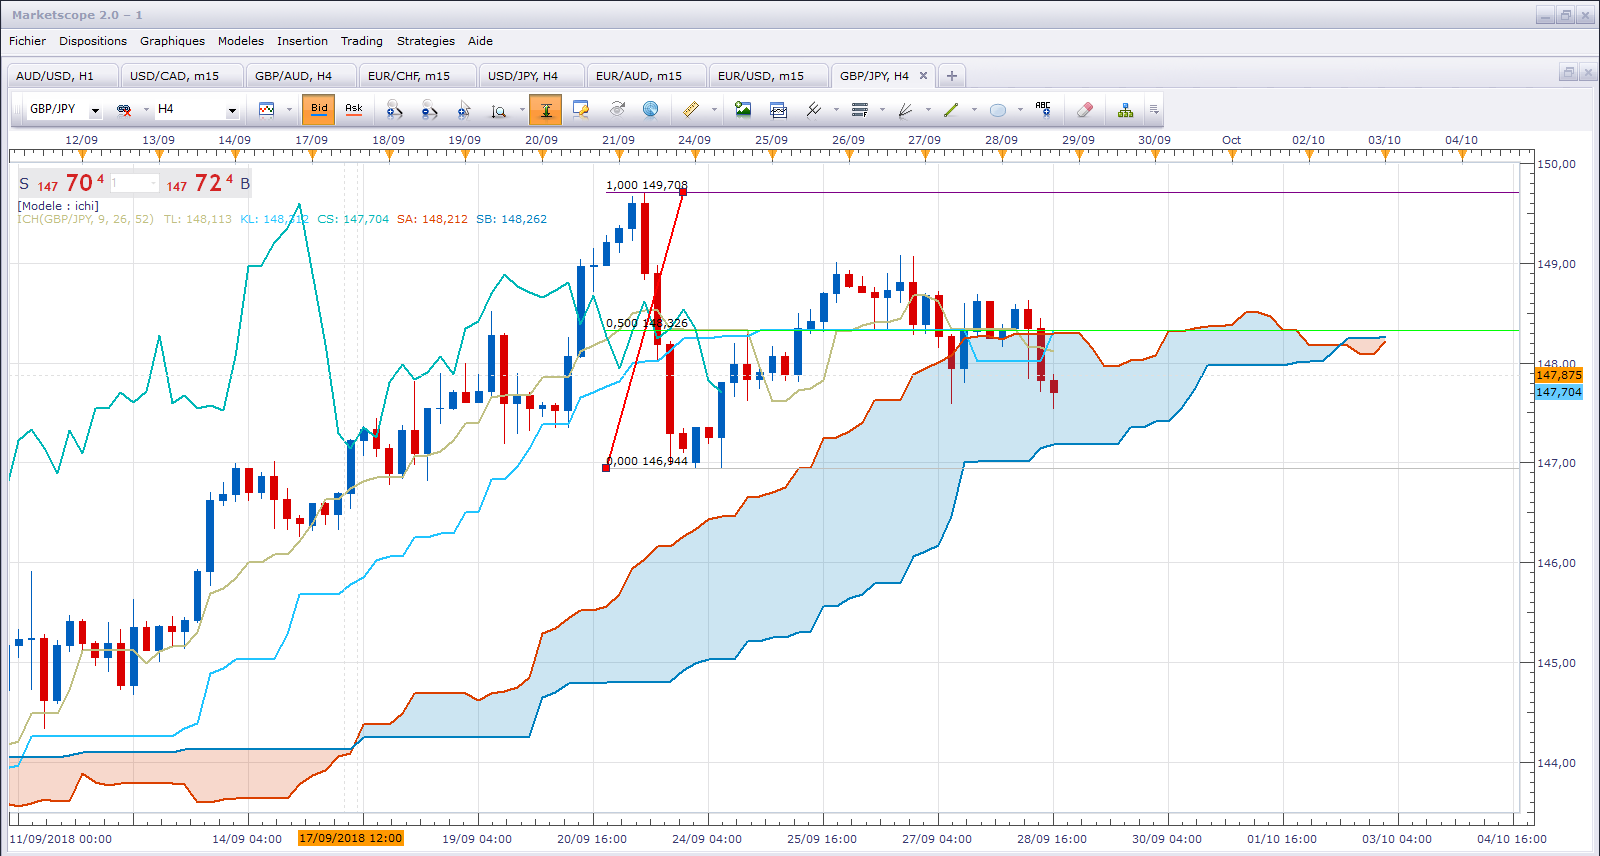Image resolution: width=1600 pixels, height=856 pixels.
Task: Expand the chart type dropdown arrow
Action: (x=289, y=110)
